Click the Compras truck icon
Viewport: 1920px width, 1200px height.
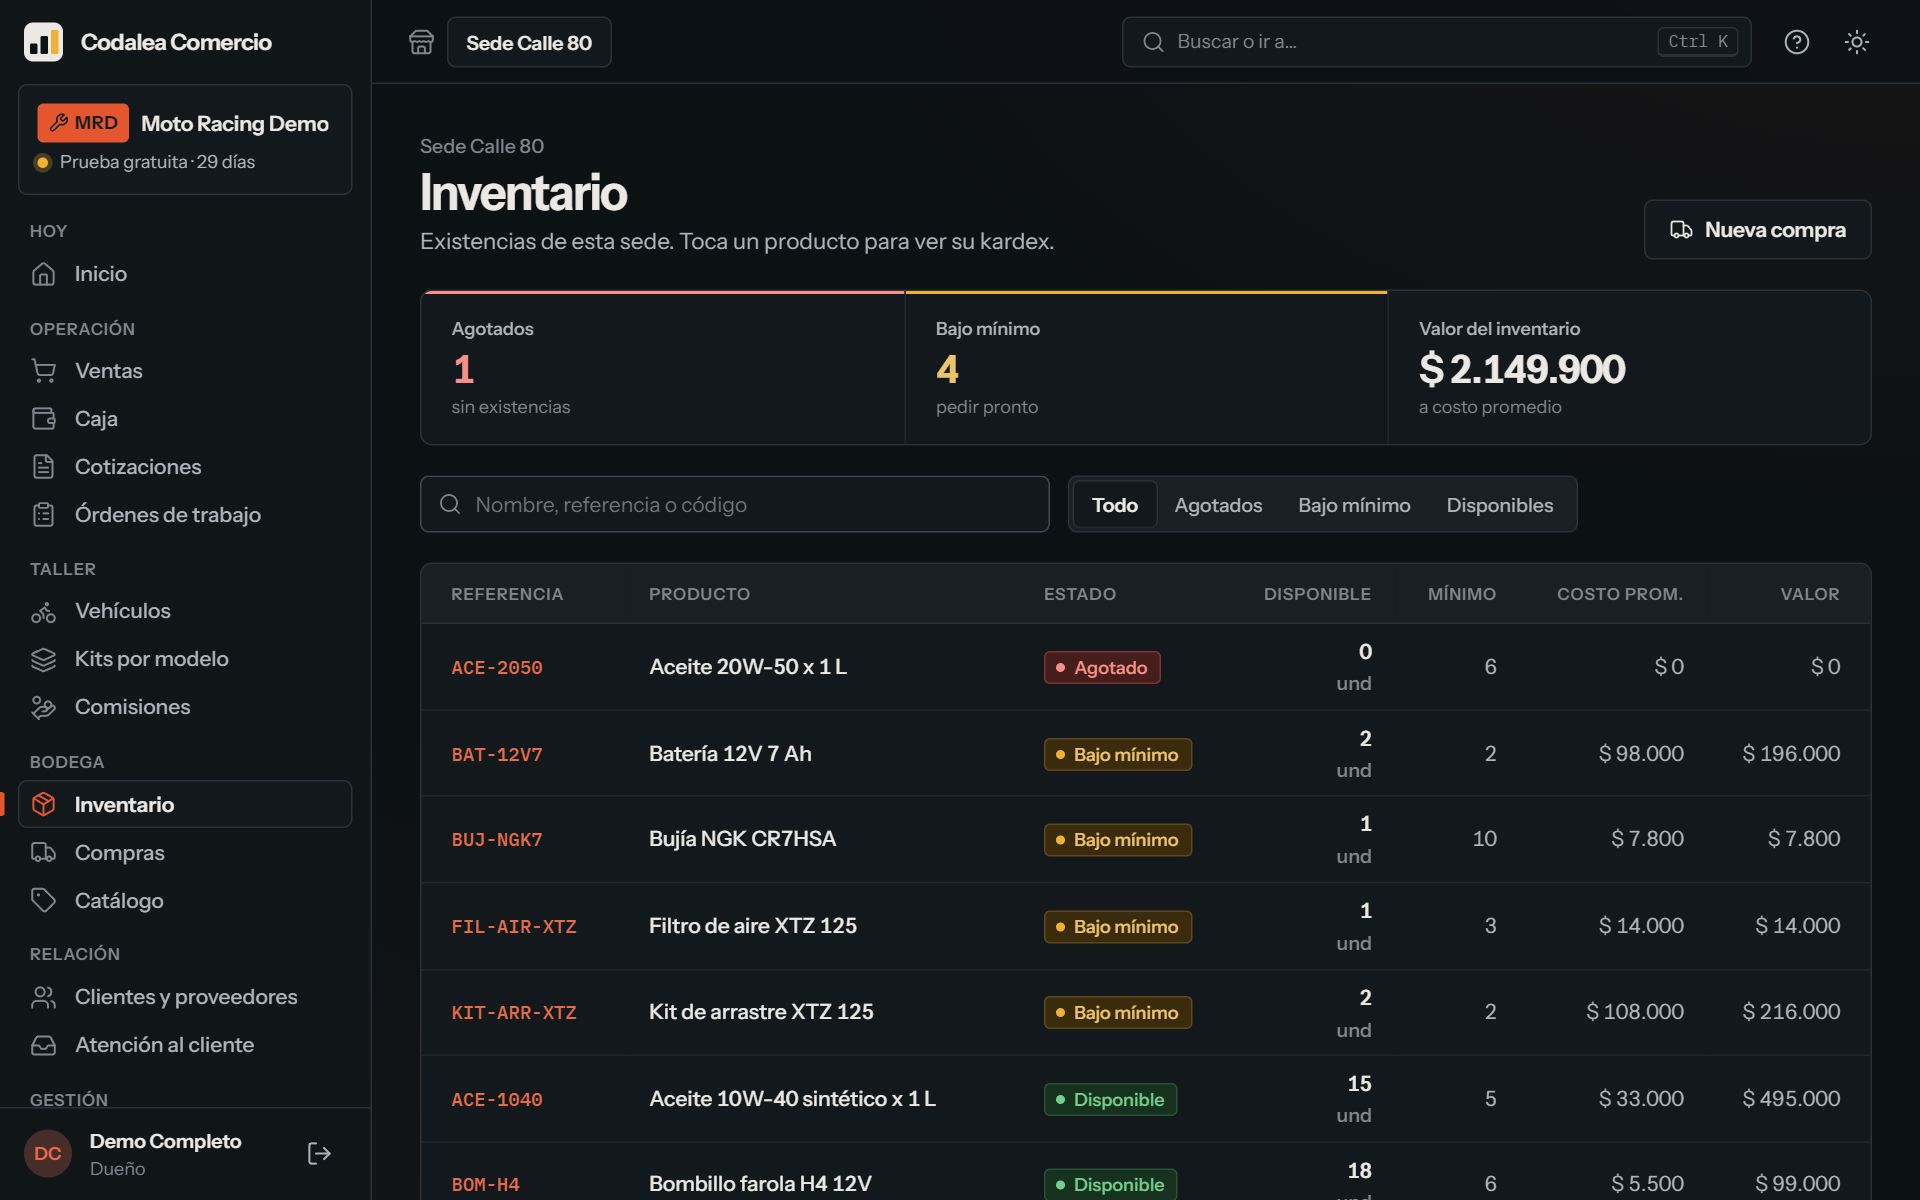pyautogui.click(x=43, y=853)
